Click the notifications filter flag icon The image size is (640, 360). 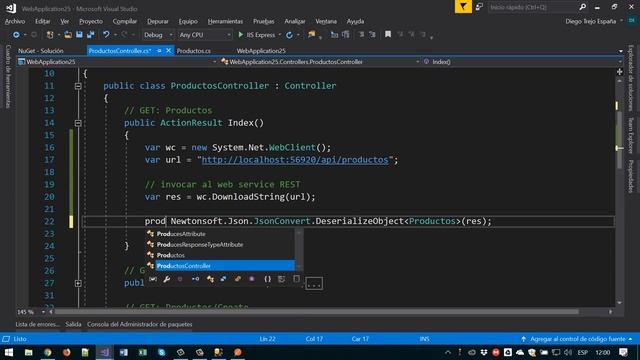click(x=463, y=7)
